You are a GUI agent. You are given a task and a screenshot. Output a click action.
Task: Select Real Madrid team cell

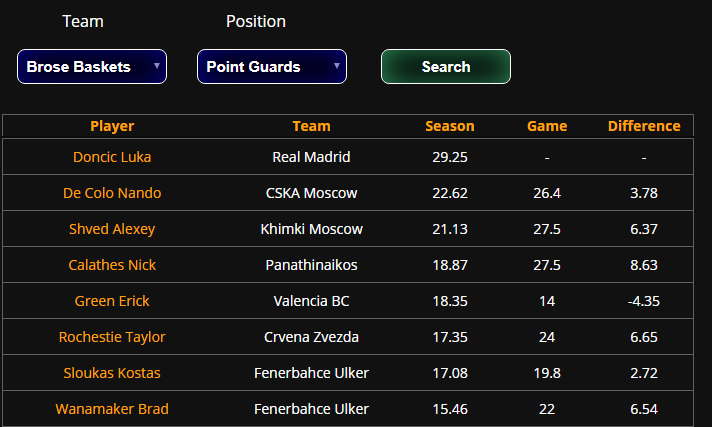[x=312, y=157]
